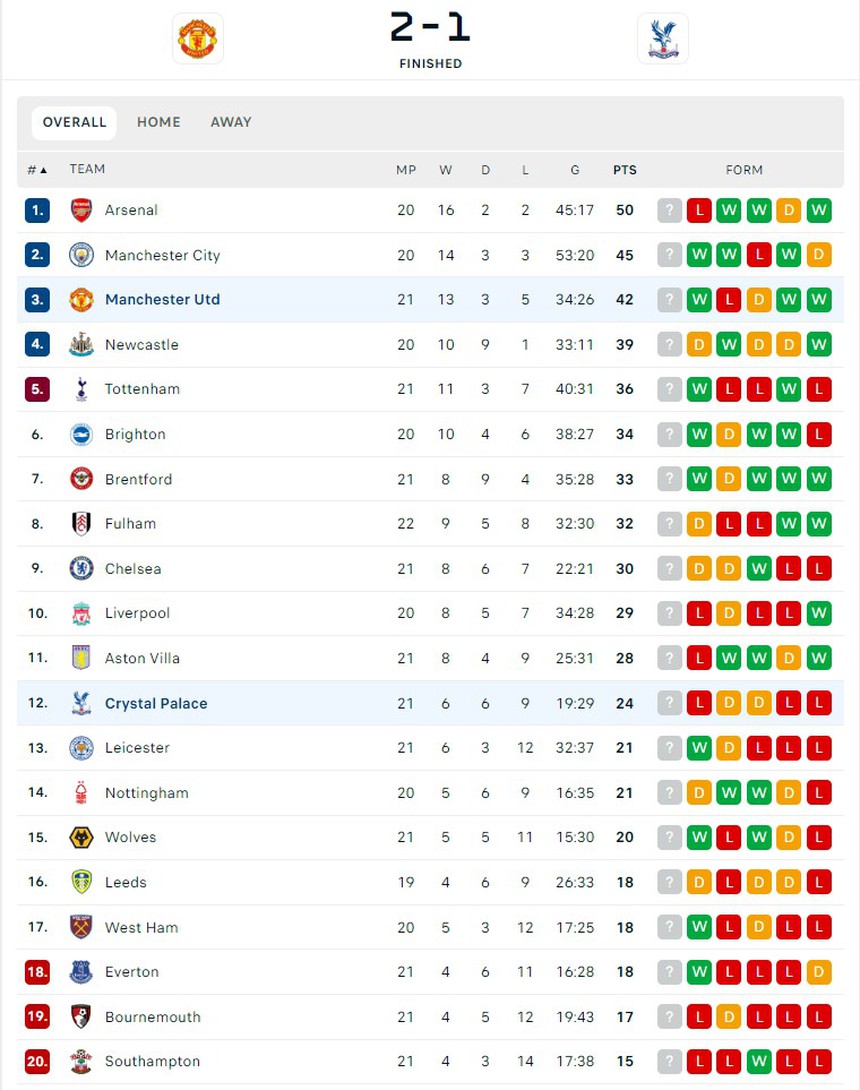
Task: Sort the table by MP column
Action: (406, 170)
